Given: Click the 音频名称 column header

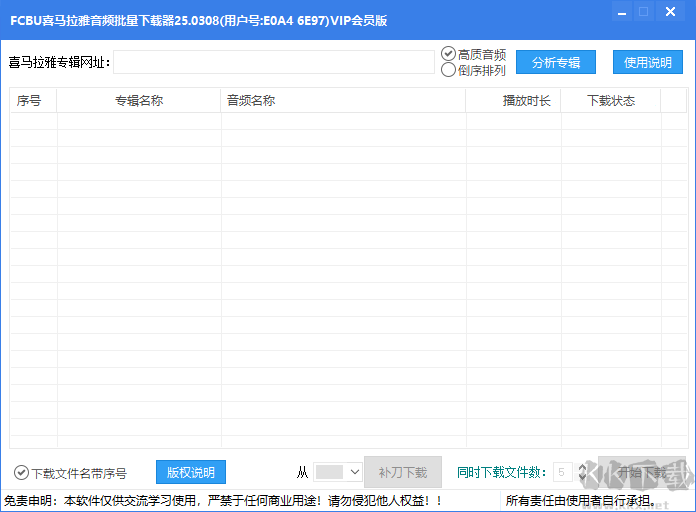Looking at the screenshot, I should (x=343, y=101).
